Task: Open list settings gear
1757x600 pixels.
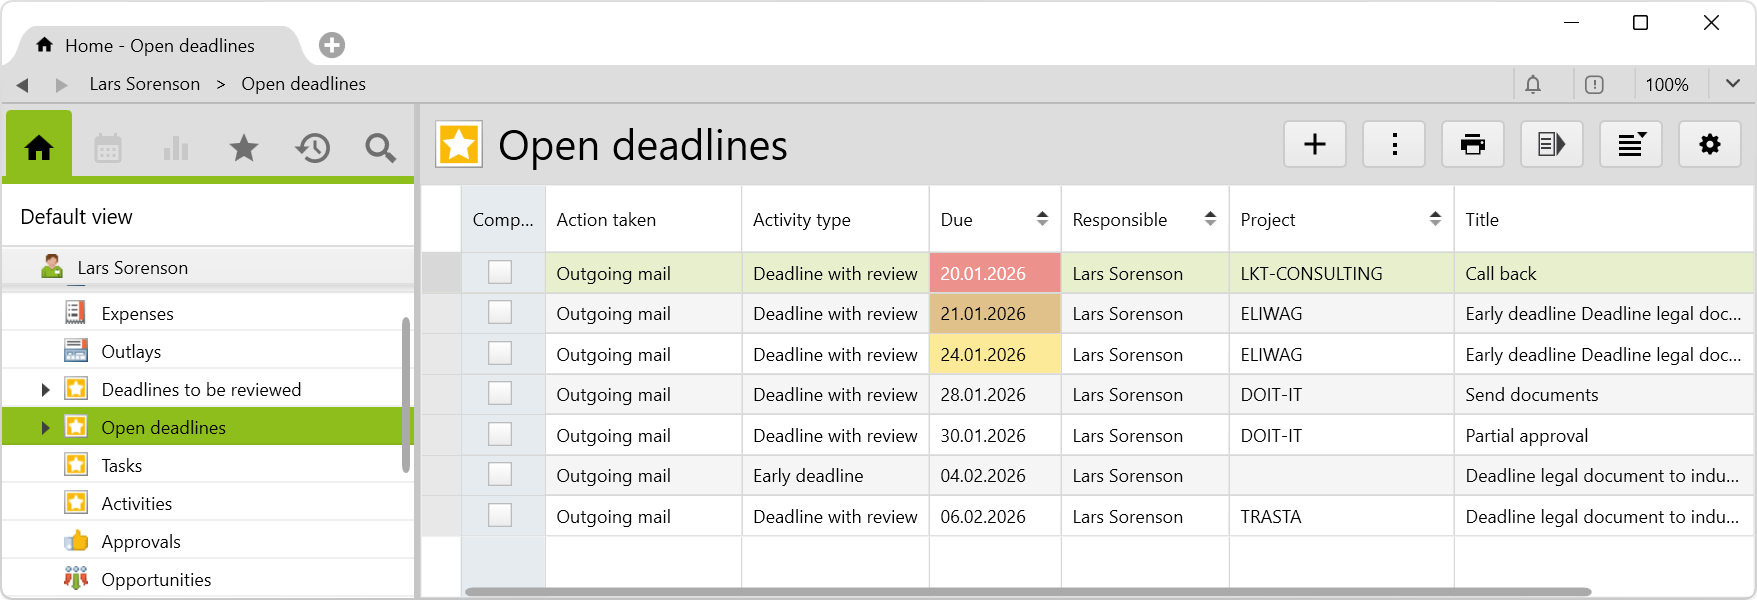Action: point(1710,145)
